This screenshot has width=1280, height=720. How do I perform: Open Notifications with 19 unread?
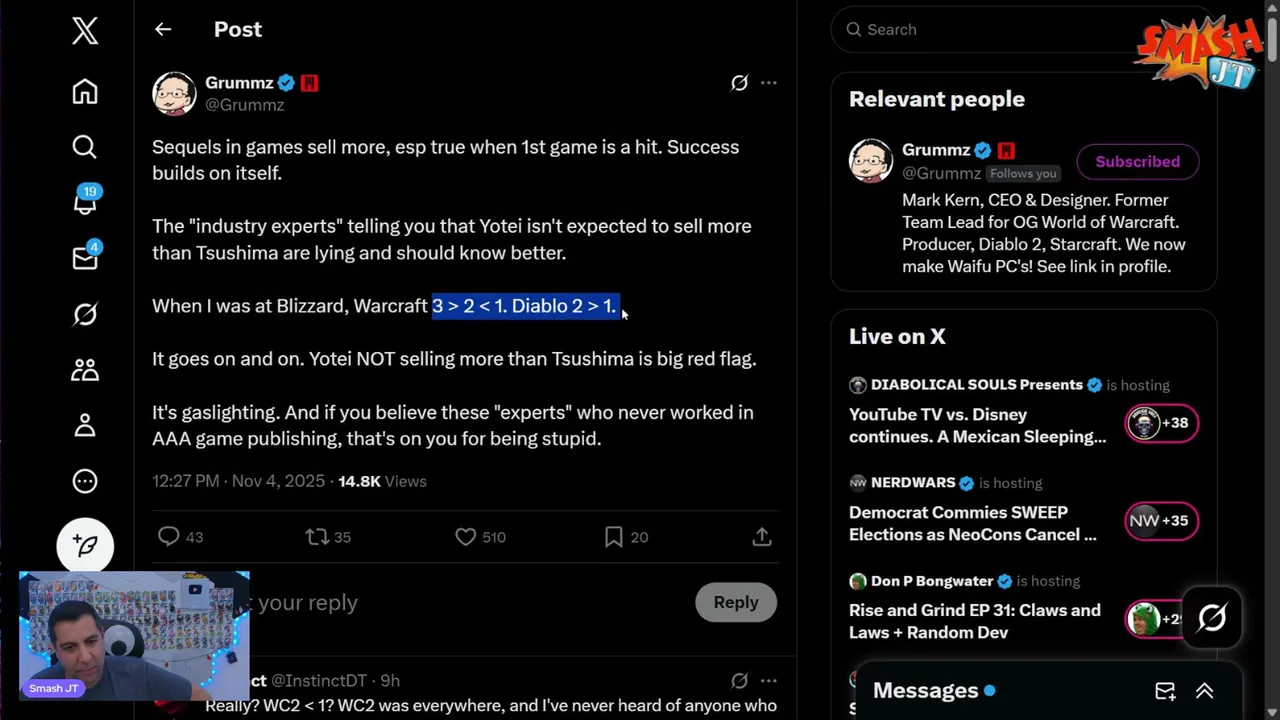pos(85,202)
